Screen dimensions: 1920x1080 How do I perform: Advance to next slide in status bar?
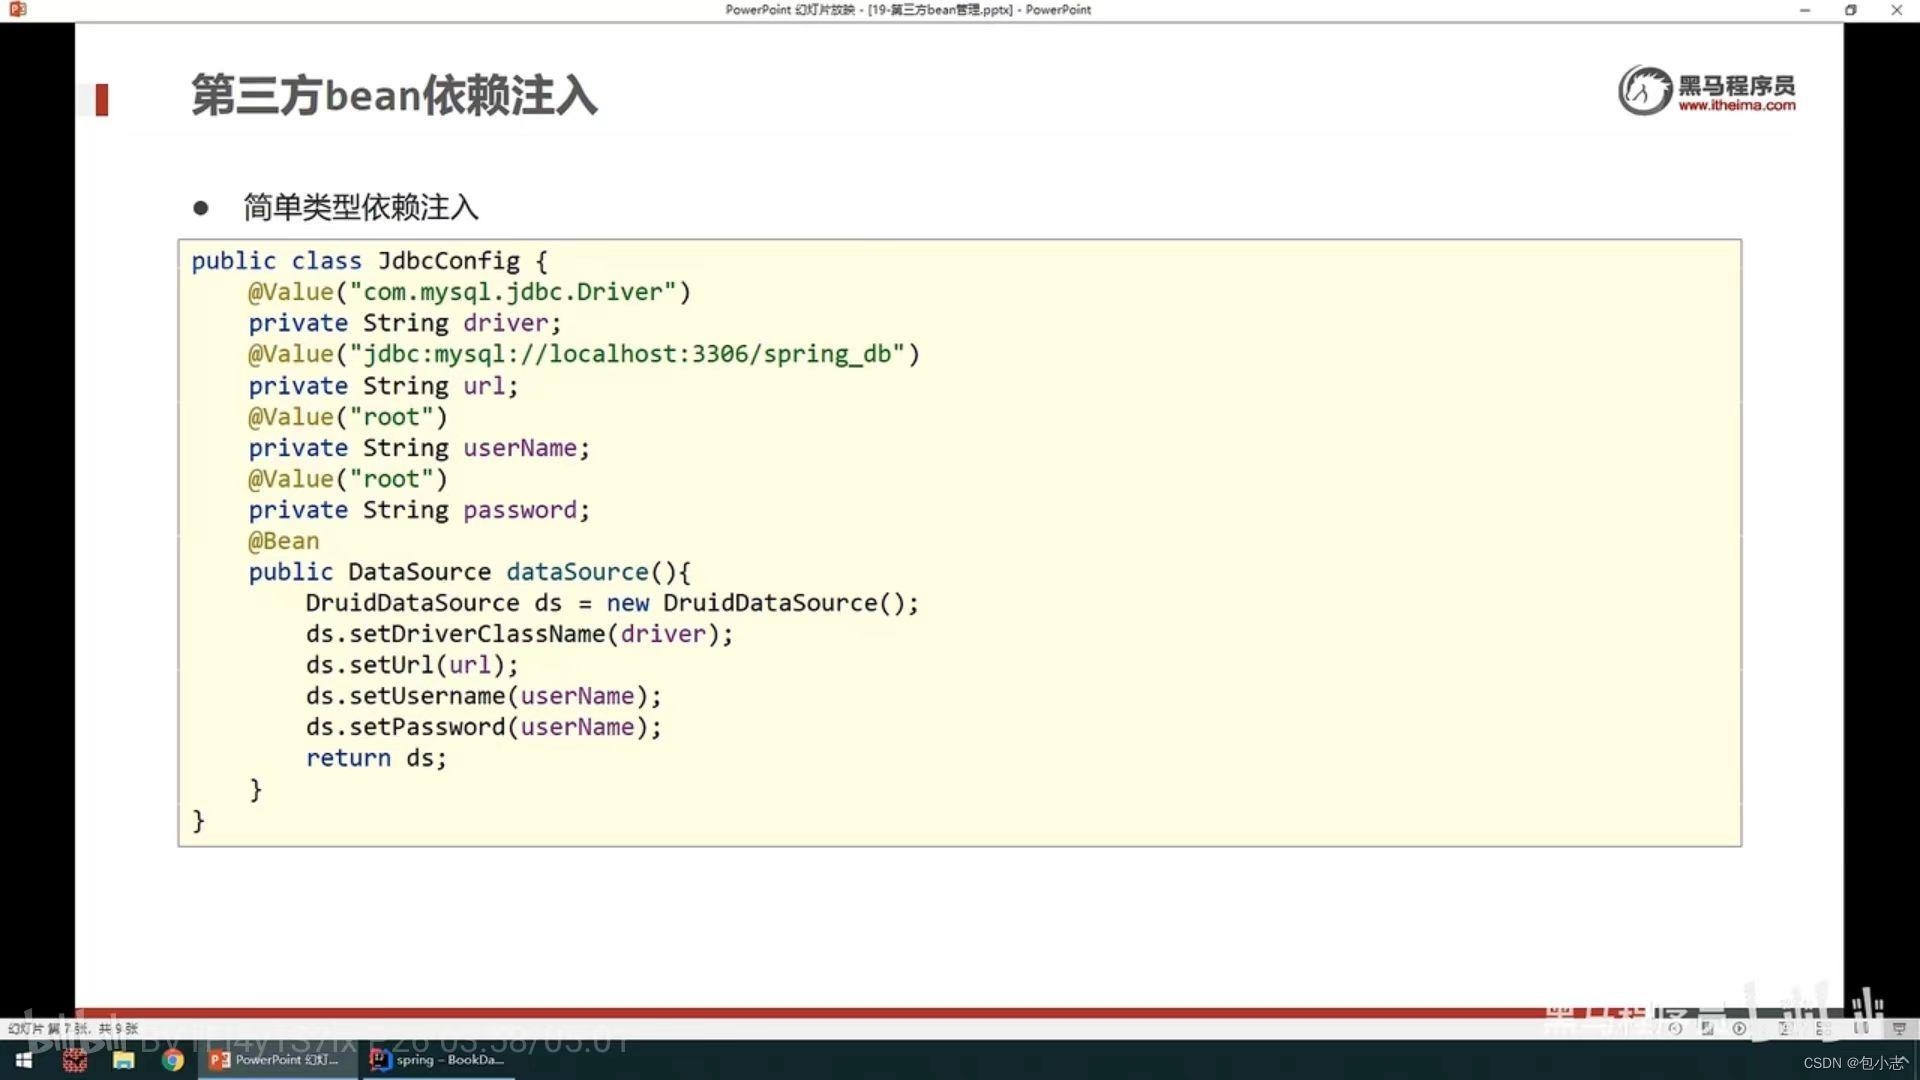(1739, 1028)
